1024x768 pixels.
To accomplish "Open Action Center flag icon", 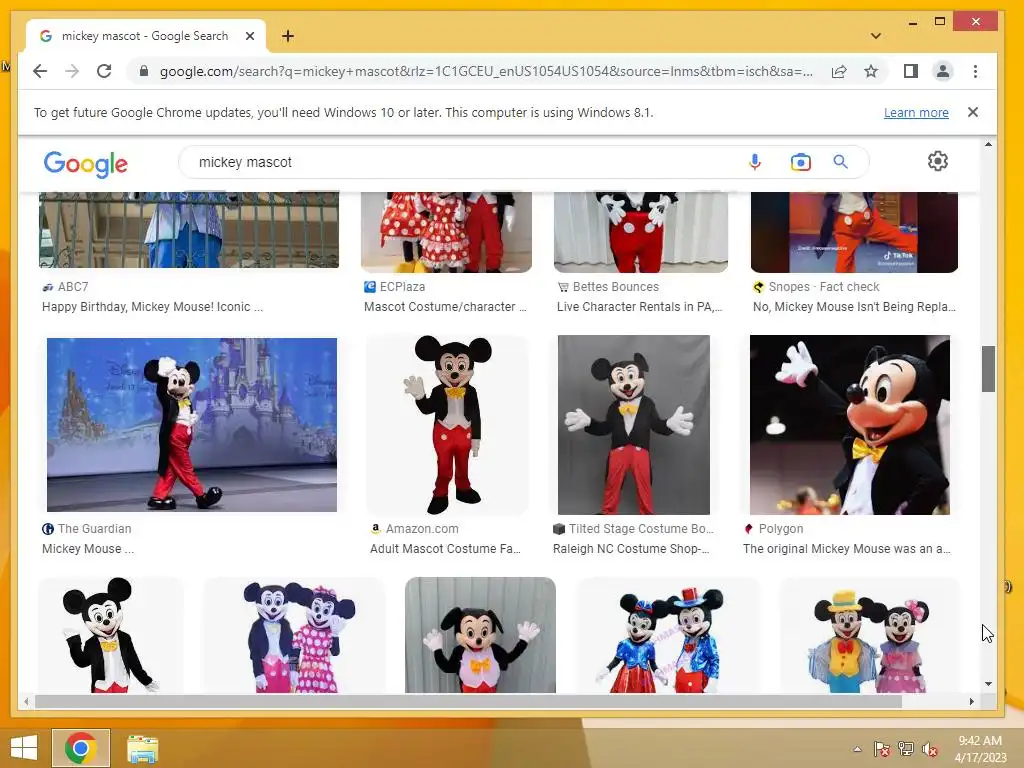I will 881,749.
